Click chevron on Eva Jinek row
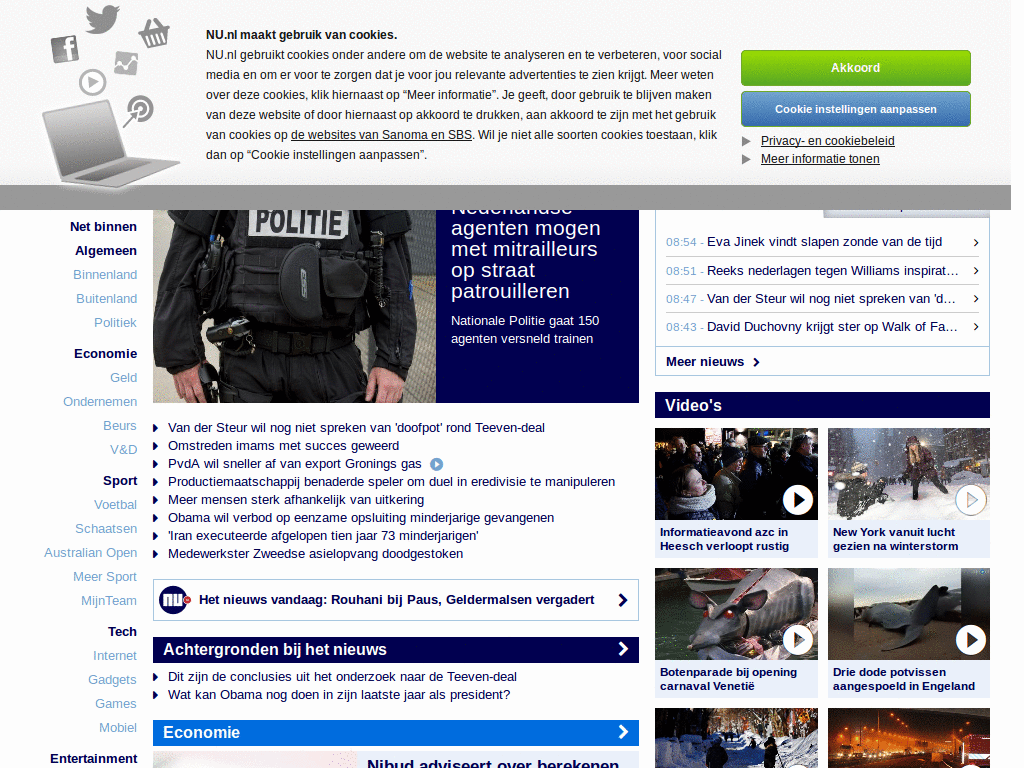This screenshot has height=768, width=1024. click(976, 243)
